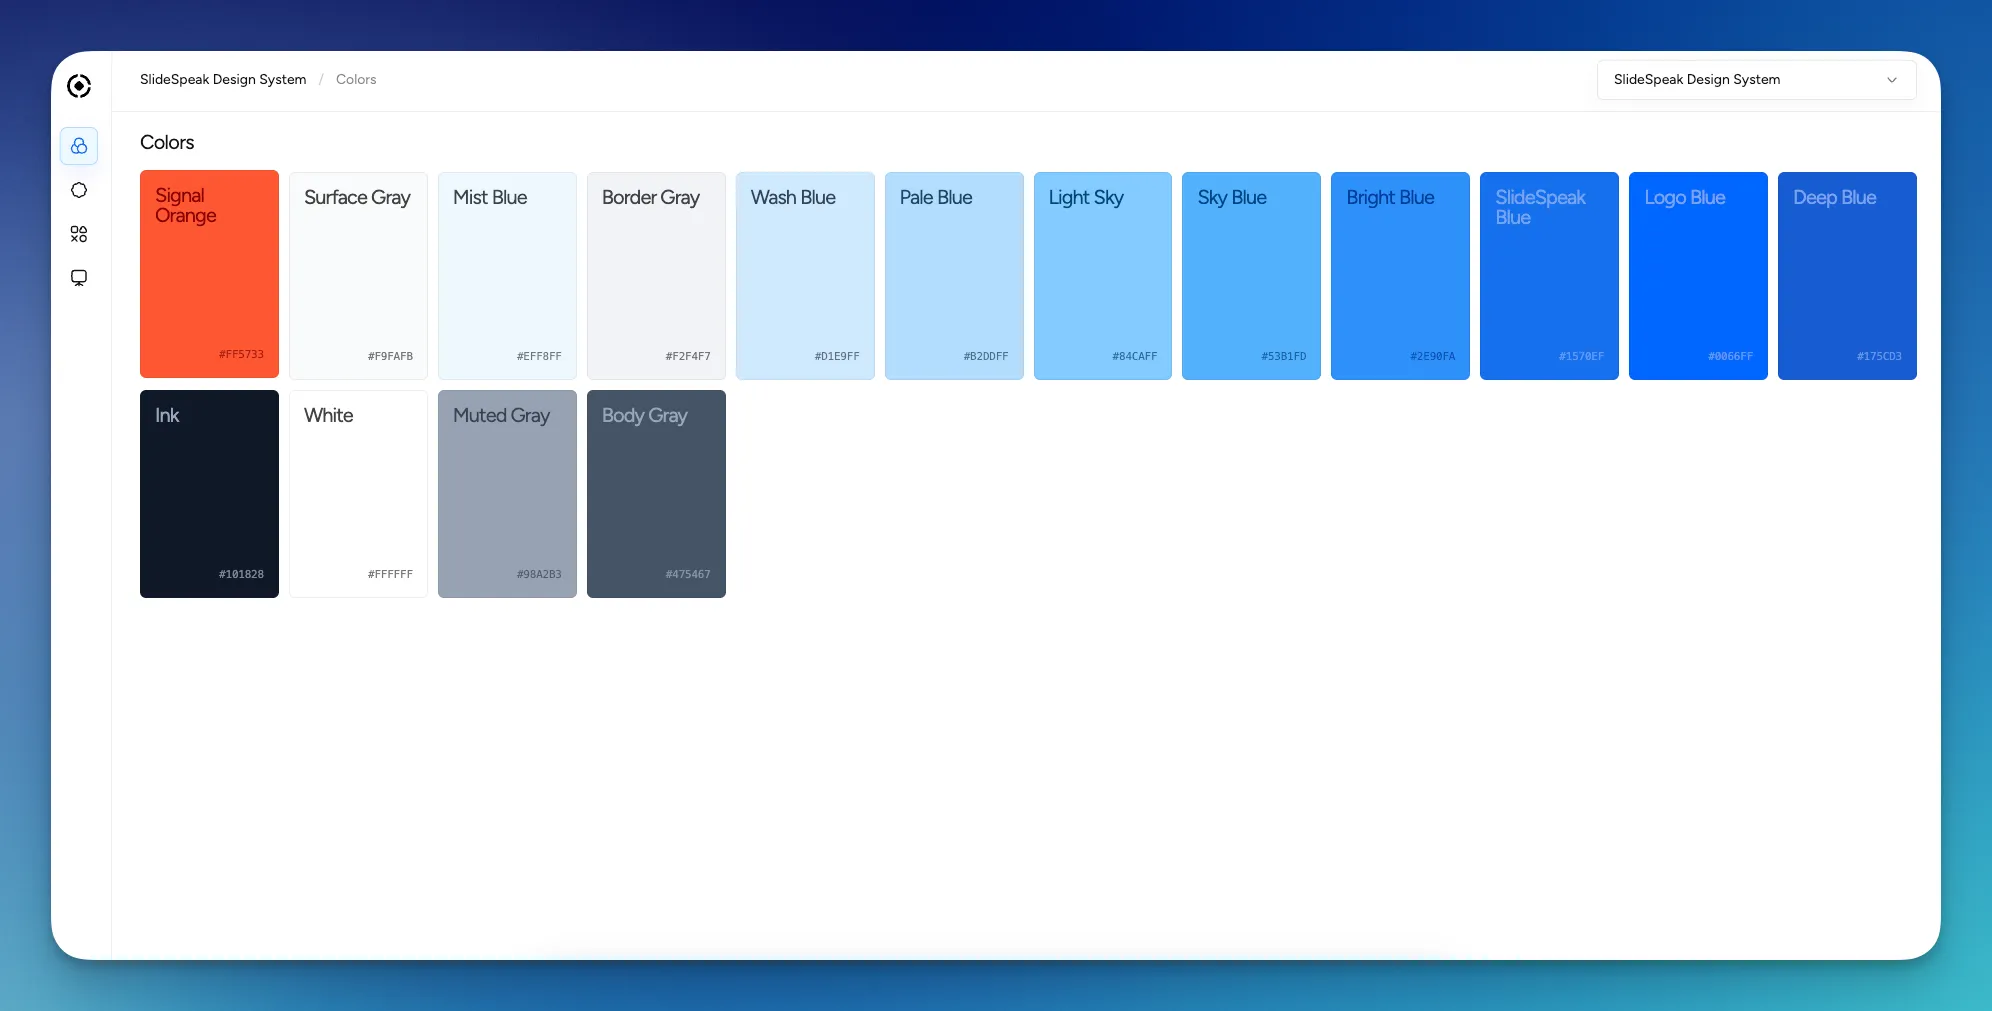This screenshot has height=1011, width=1992.
Task: Click the Logo Blue color swatch
Action: pyautogui.click(x=1698, y=276)
